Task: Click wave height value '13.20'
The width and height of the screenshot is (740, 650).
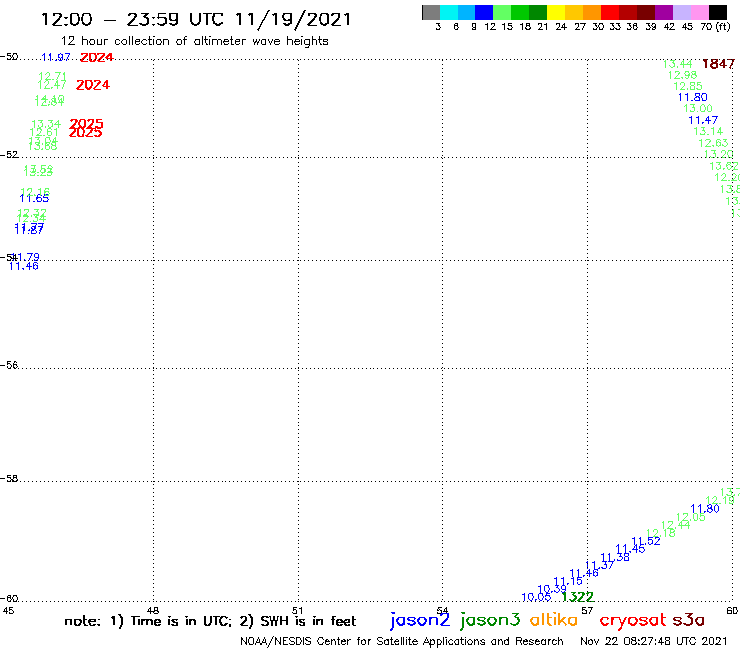Action: 718,154
